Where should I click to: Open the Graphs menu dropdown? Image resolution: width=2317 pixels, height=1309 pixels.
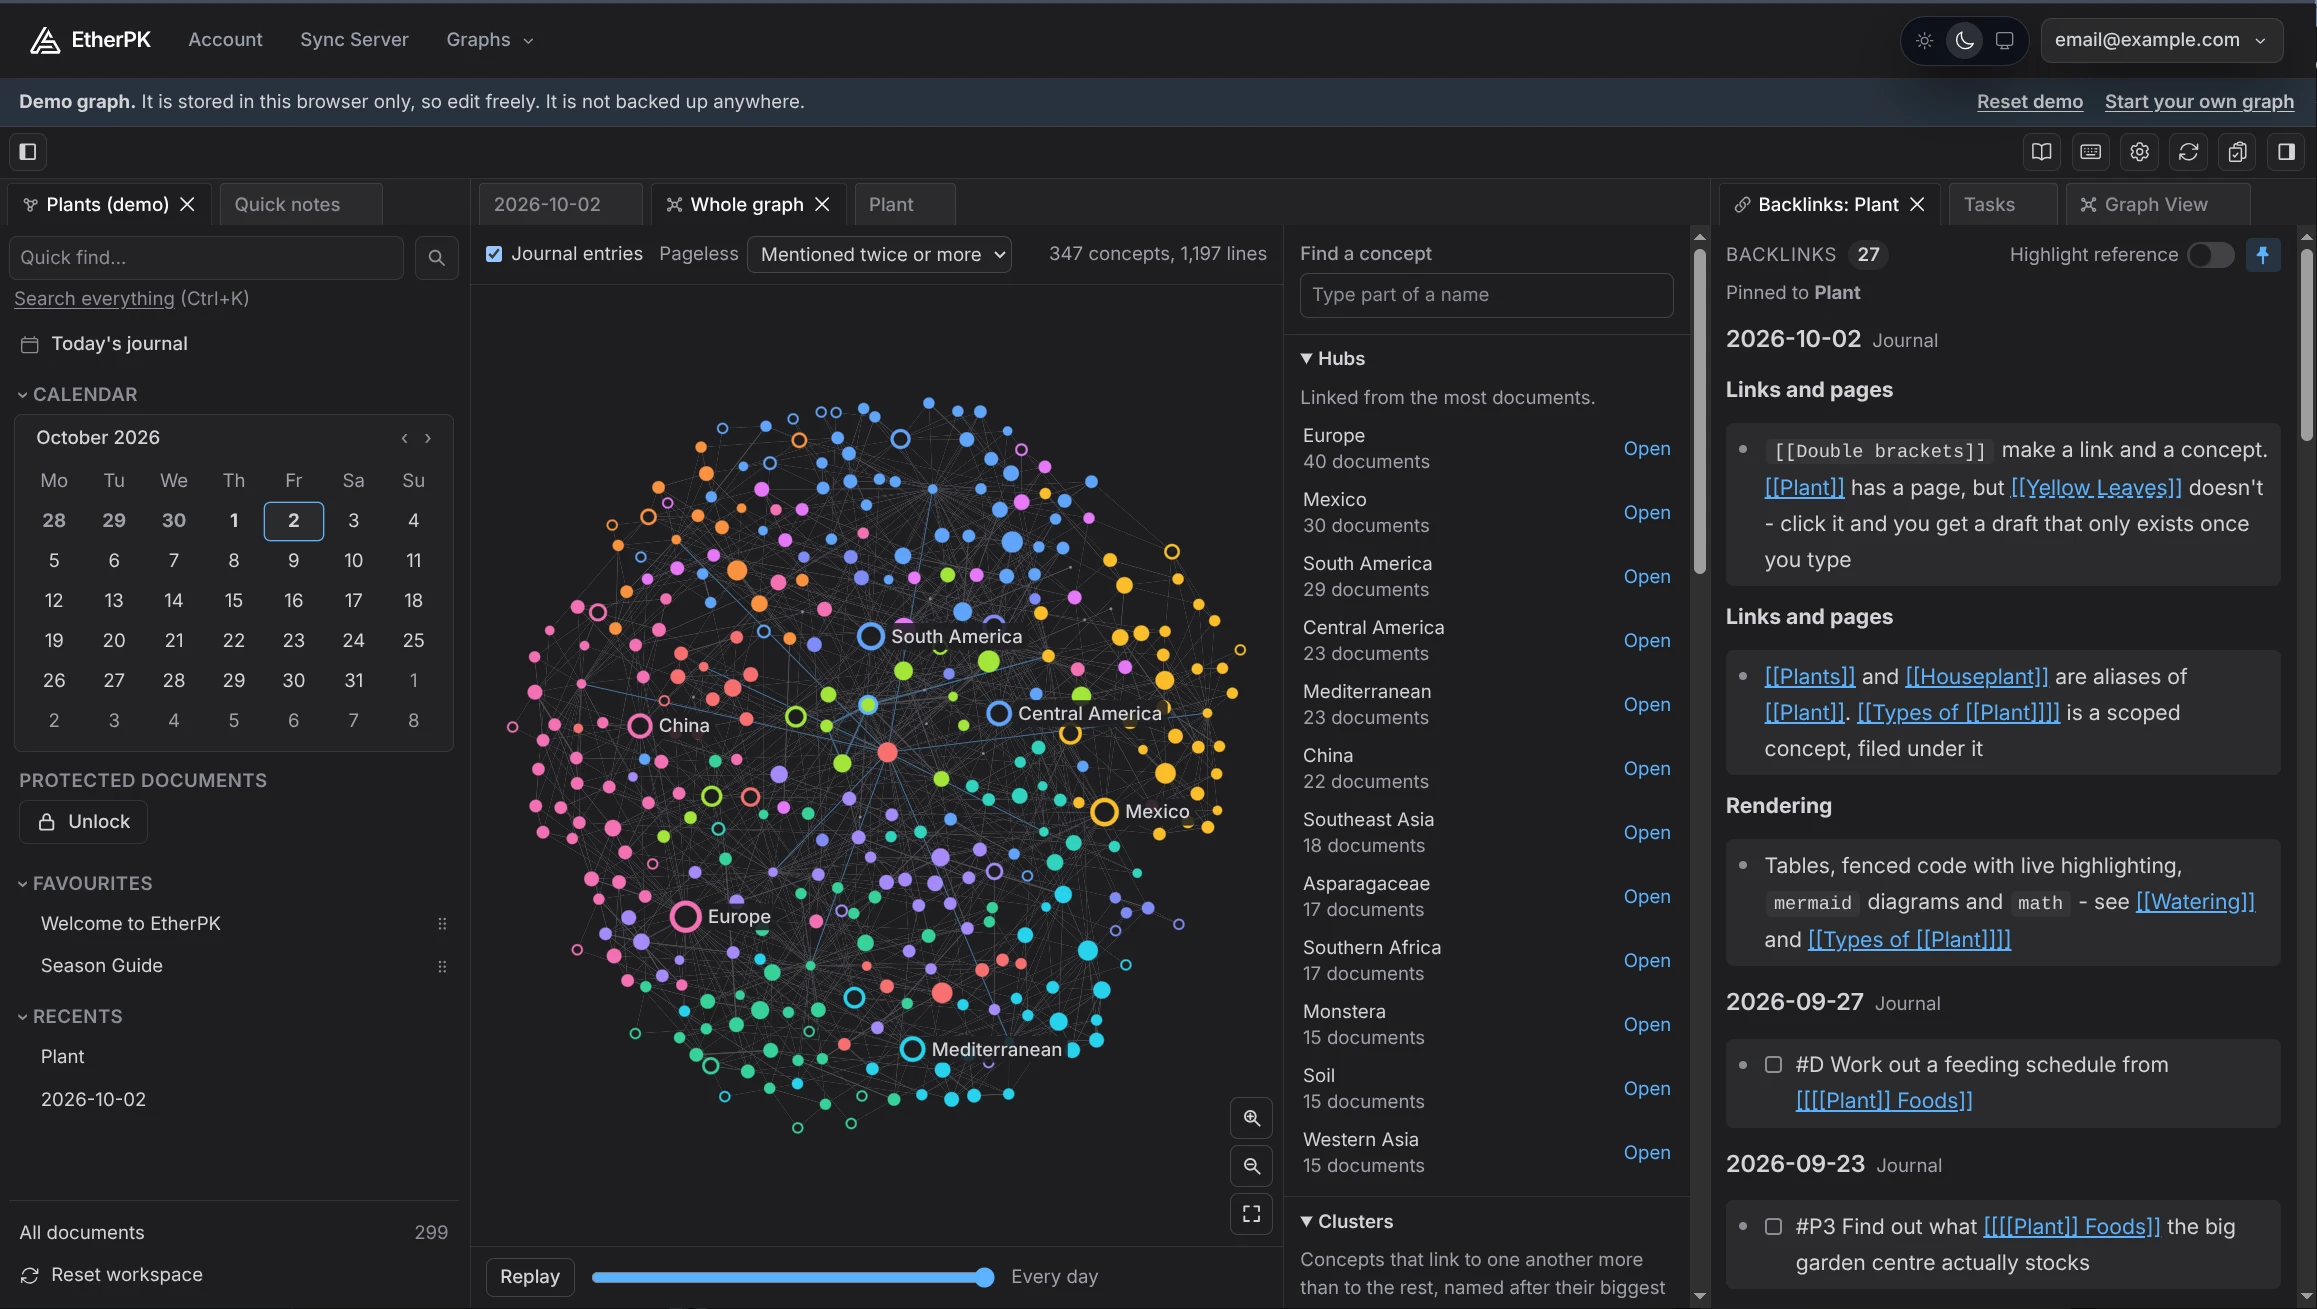[490, 40]
